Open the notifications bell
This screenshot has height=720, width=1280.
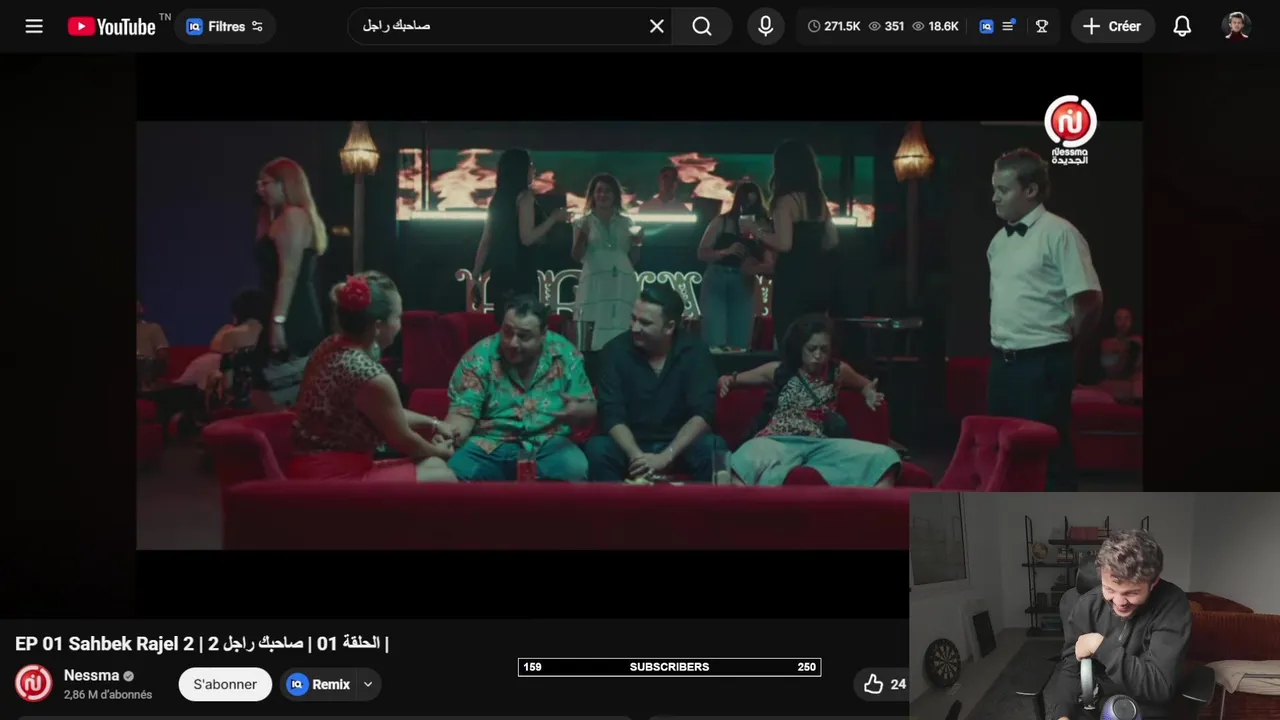coord(1182,26)
